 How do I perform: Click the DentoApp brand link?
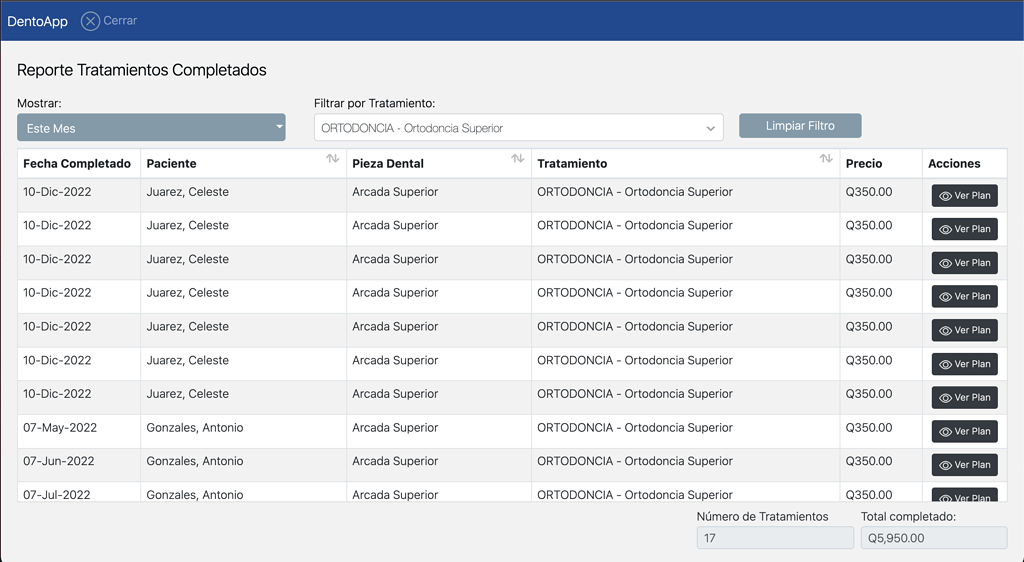[37, 21]
